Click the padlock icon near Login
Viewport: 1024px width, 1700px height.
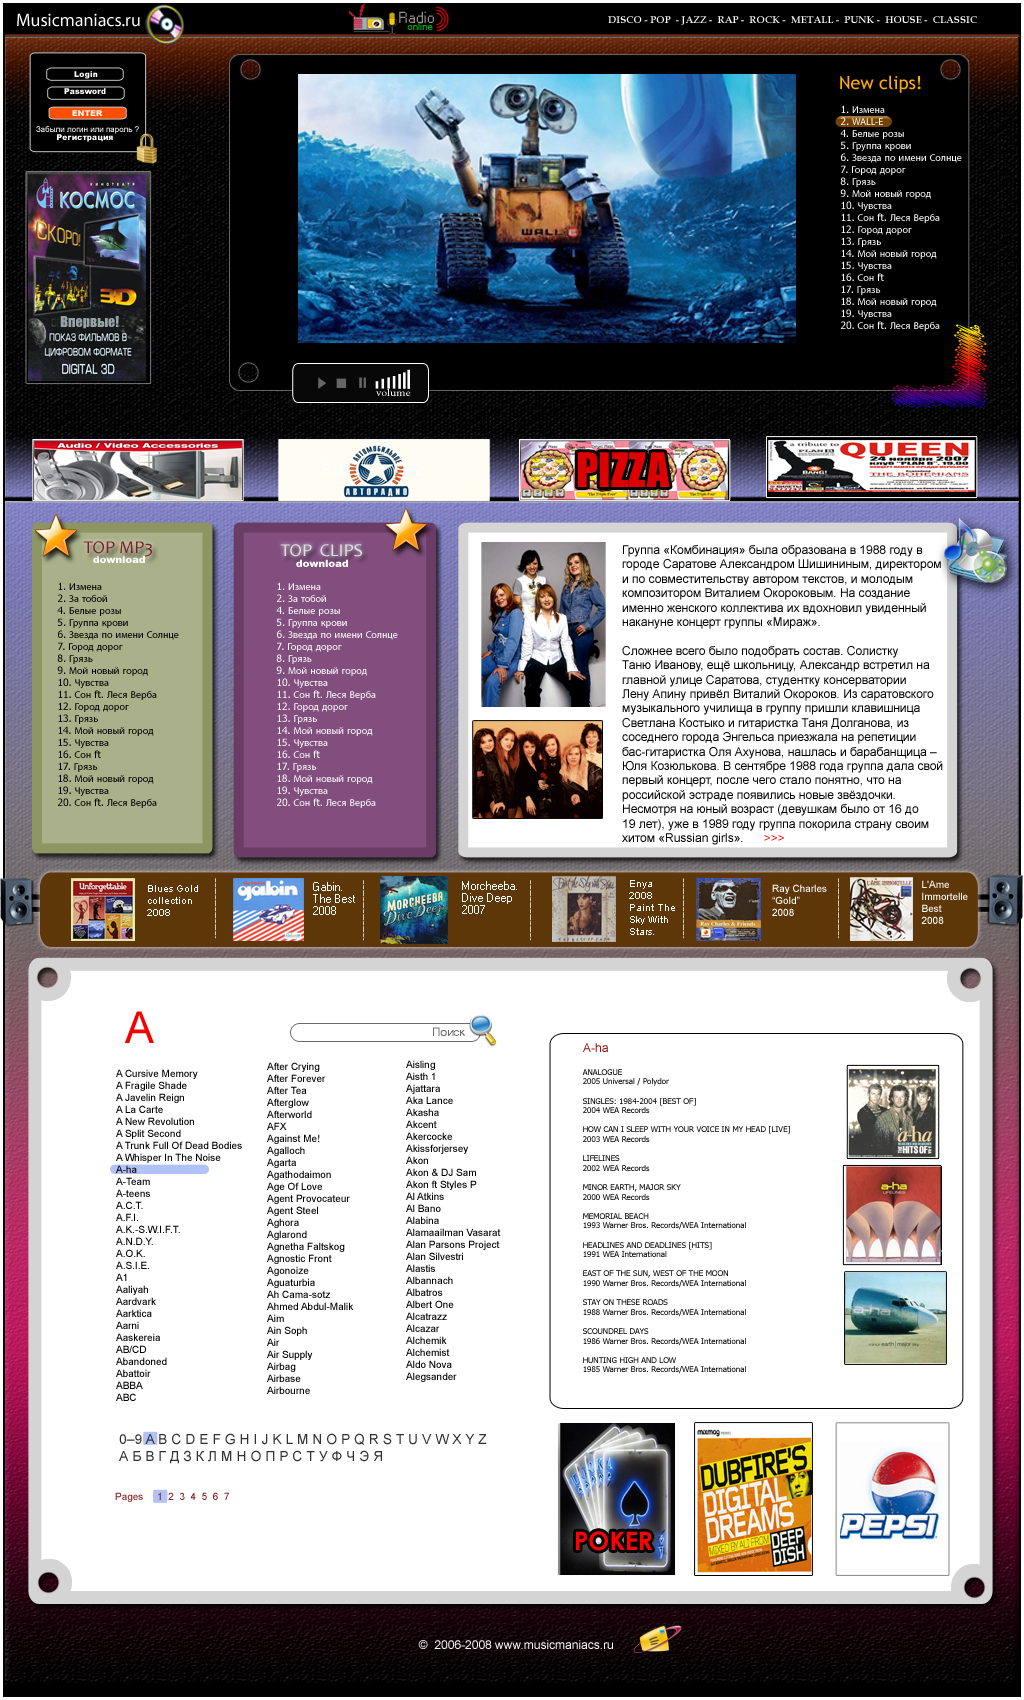147,149
